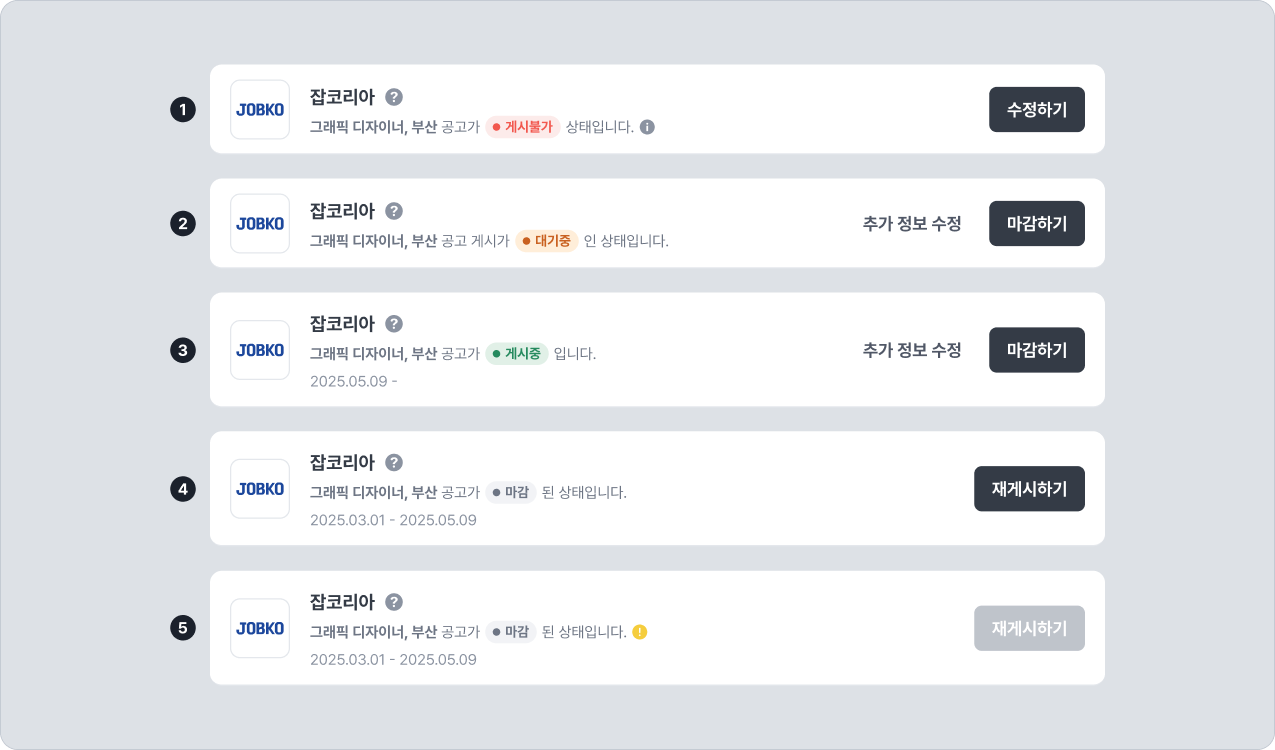Click the yellow warning icon in row 5
The image size is (1275, 750).
(640, 632)
